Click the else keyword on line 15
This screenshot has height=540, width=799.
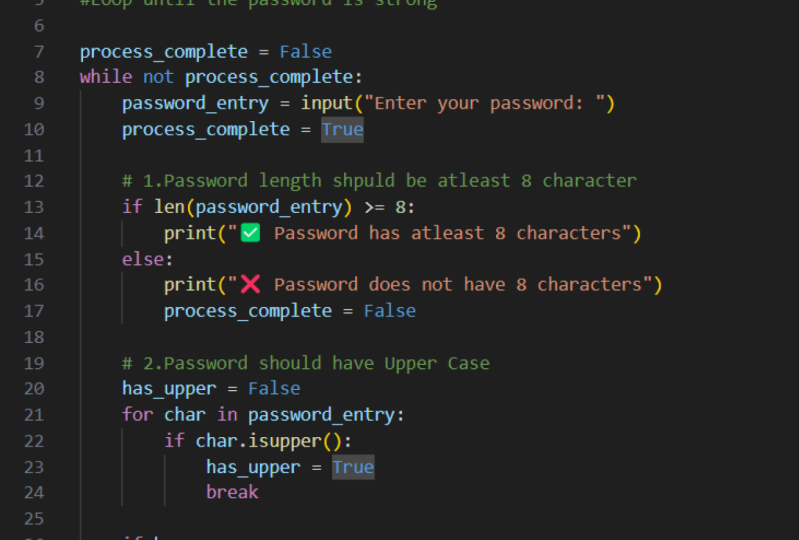[143, 259]
